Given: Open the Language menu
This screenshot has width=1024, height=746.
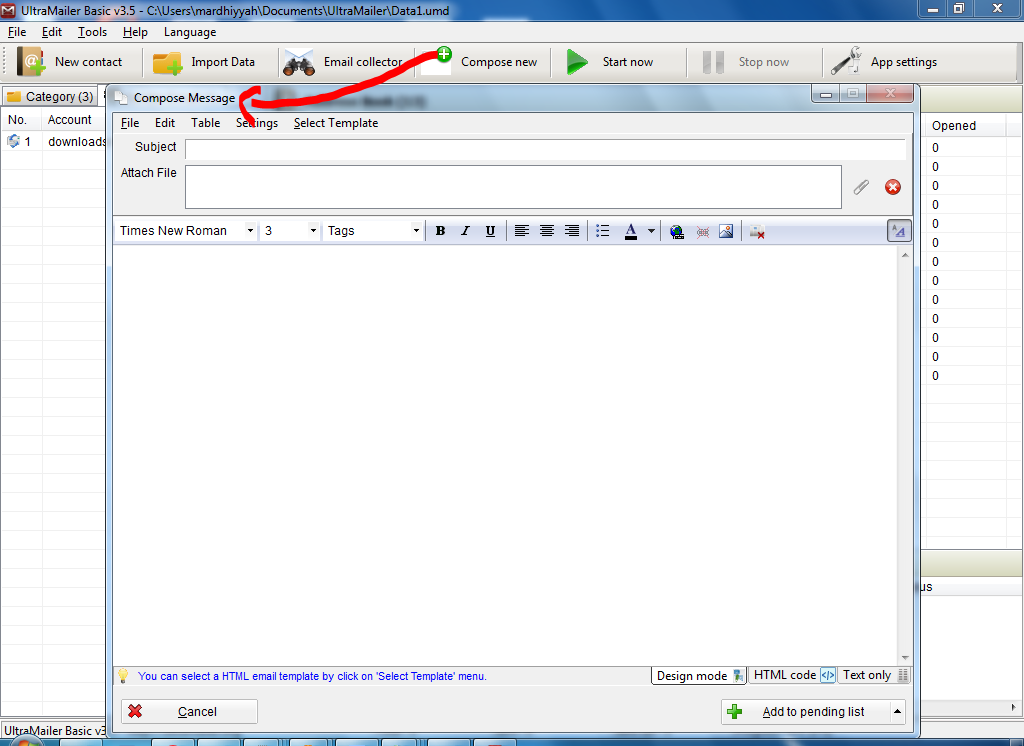Looking at the screenshot, I should pos(190,32).
